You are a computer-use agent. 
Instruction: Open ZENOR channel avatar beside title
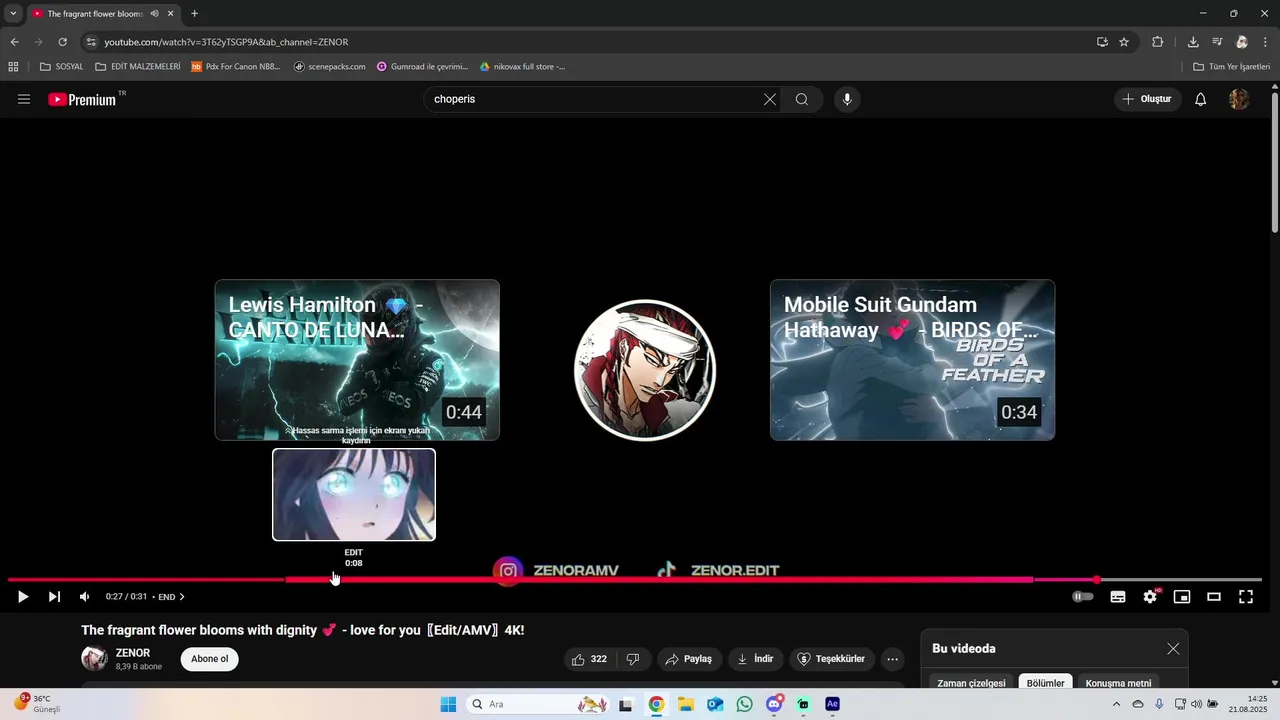pyautogui.click(x=94, y=659)
